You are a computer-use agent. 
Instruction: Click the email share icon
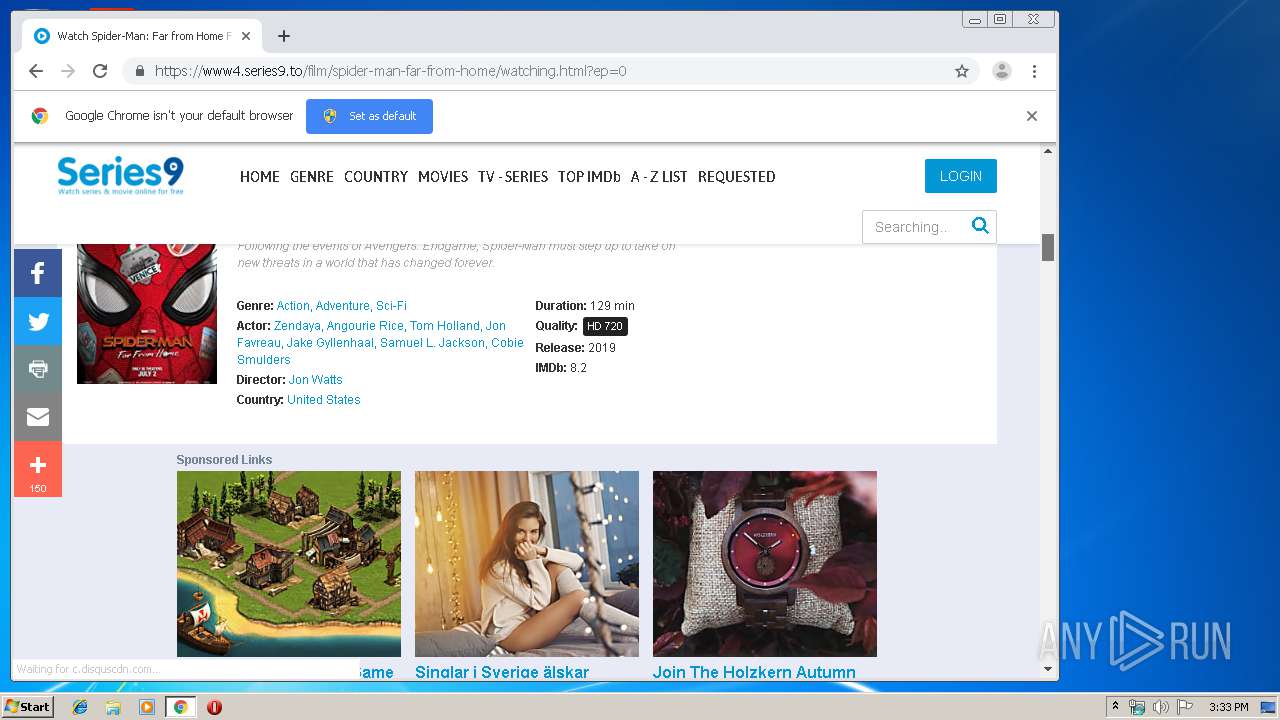point(38,417)
